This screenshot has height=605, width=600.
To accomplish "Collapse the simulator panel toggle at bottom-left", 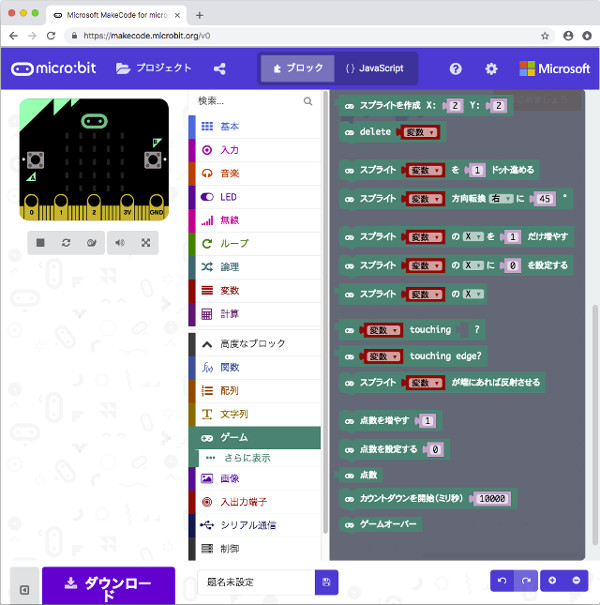I will (x=24, y=590).
